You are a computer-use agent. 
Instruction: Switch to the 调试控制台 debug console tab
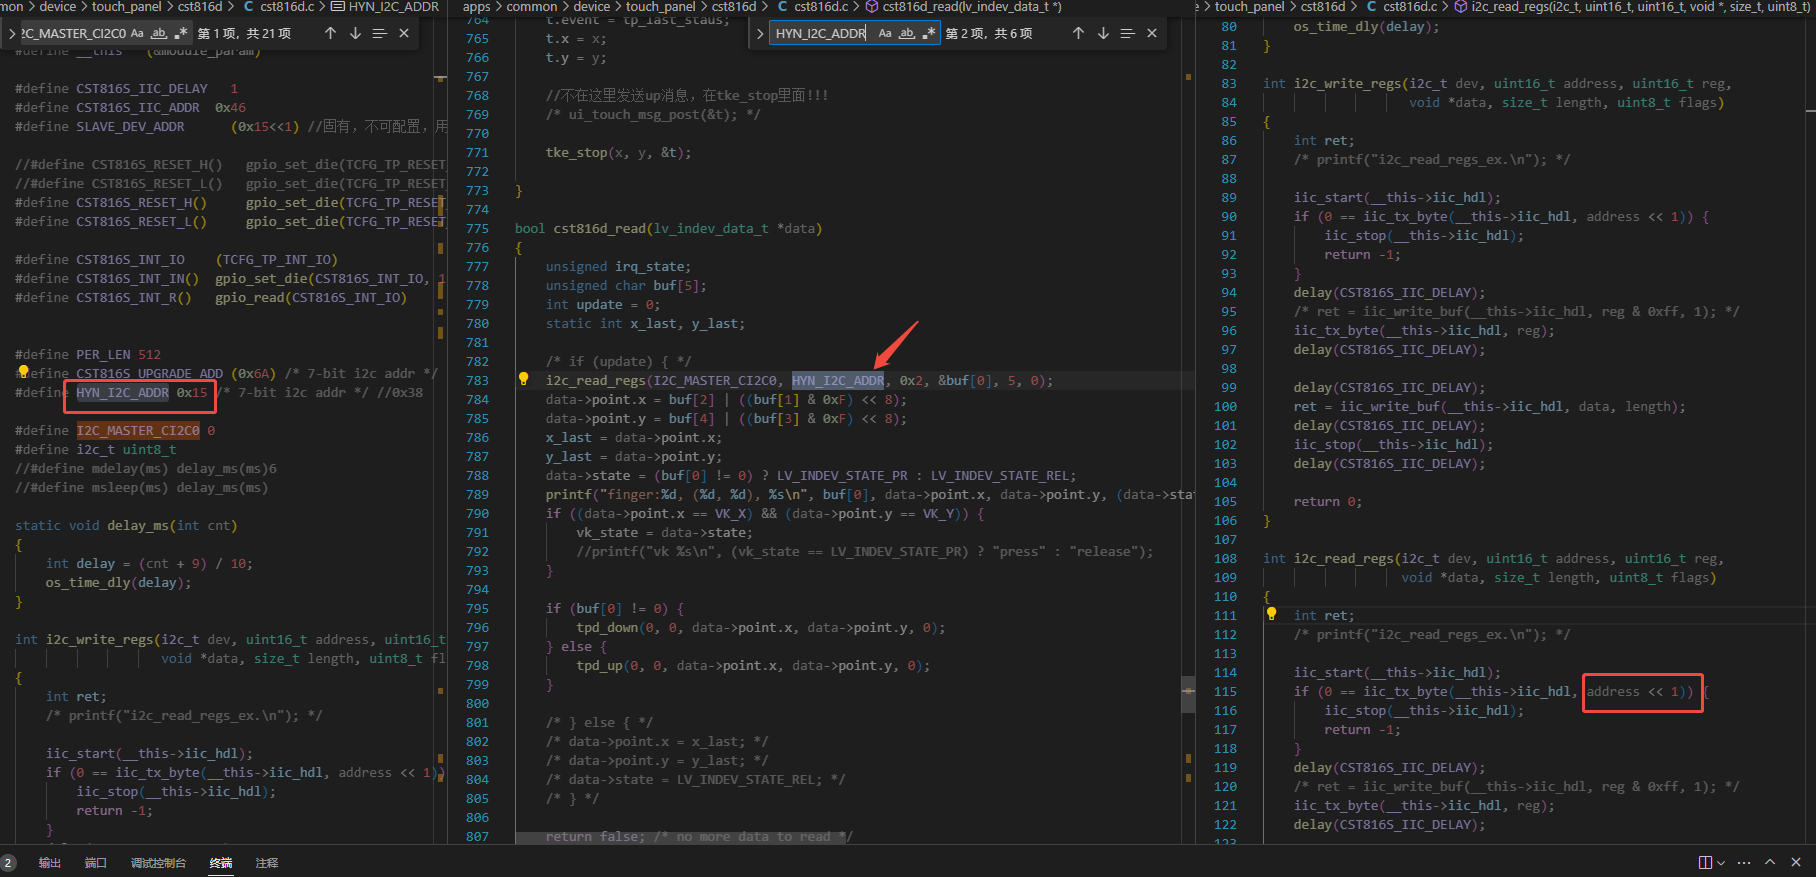tap(158, 863)
